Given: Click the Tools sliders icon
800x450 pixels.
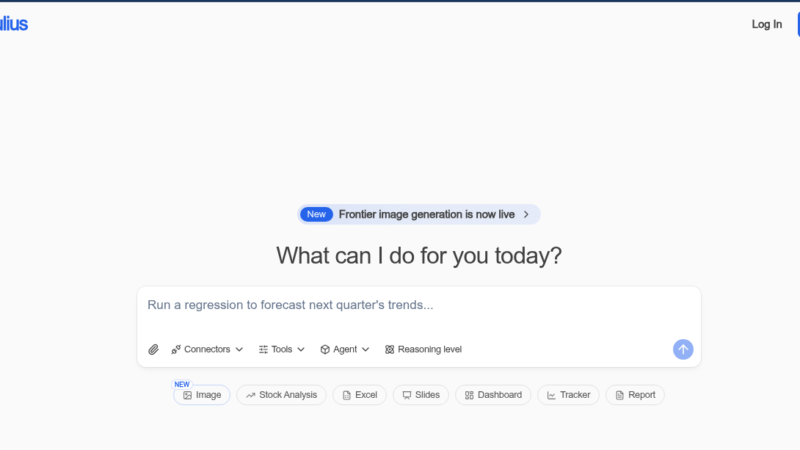Looking at the screenshot, I should click(x=263, y=349).
